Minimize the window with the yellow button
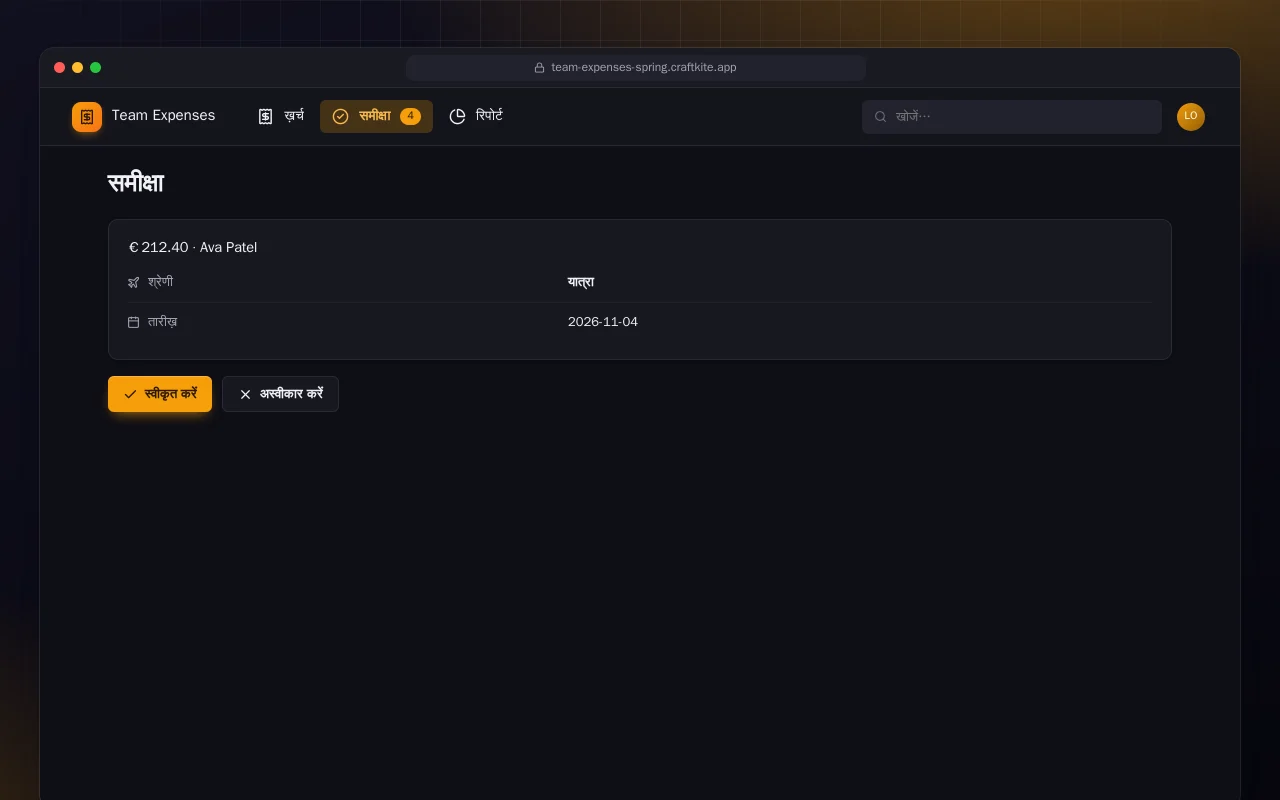This screenshot has width=1280, height=800. [x=77, y=68]
